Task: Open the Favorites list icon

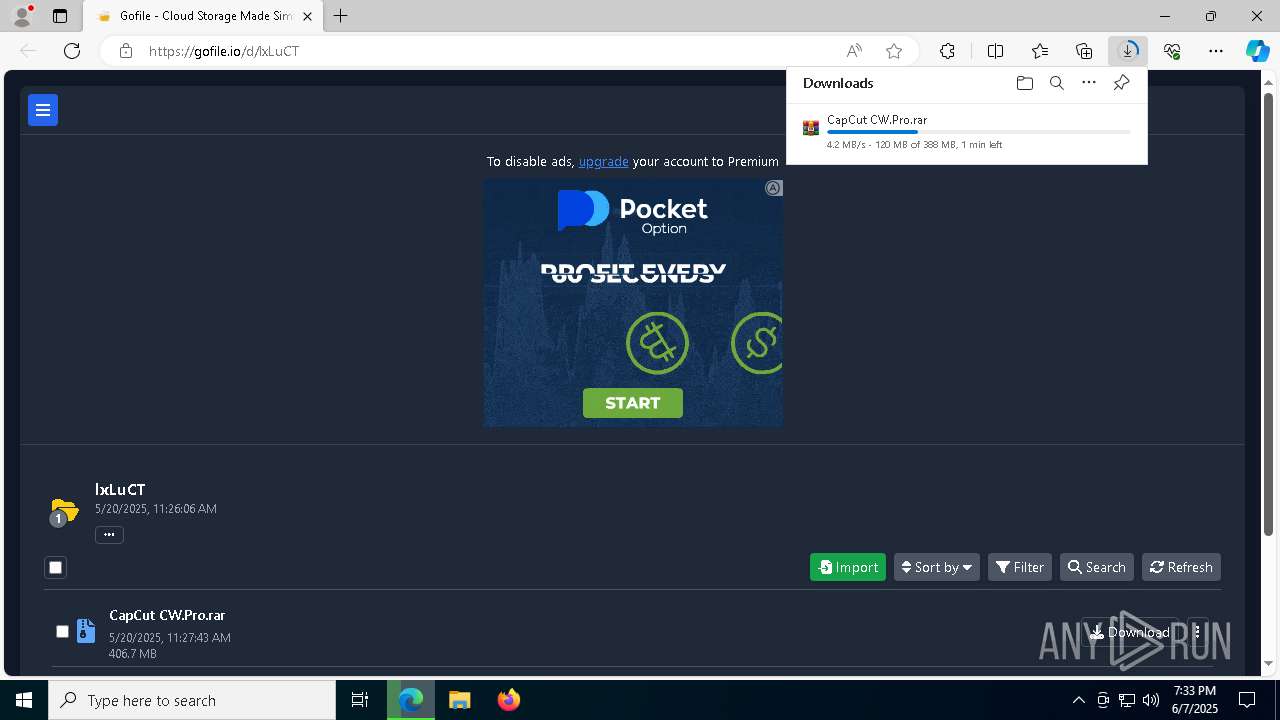Action: coord(1040,51)
